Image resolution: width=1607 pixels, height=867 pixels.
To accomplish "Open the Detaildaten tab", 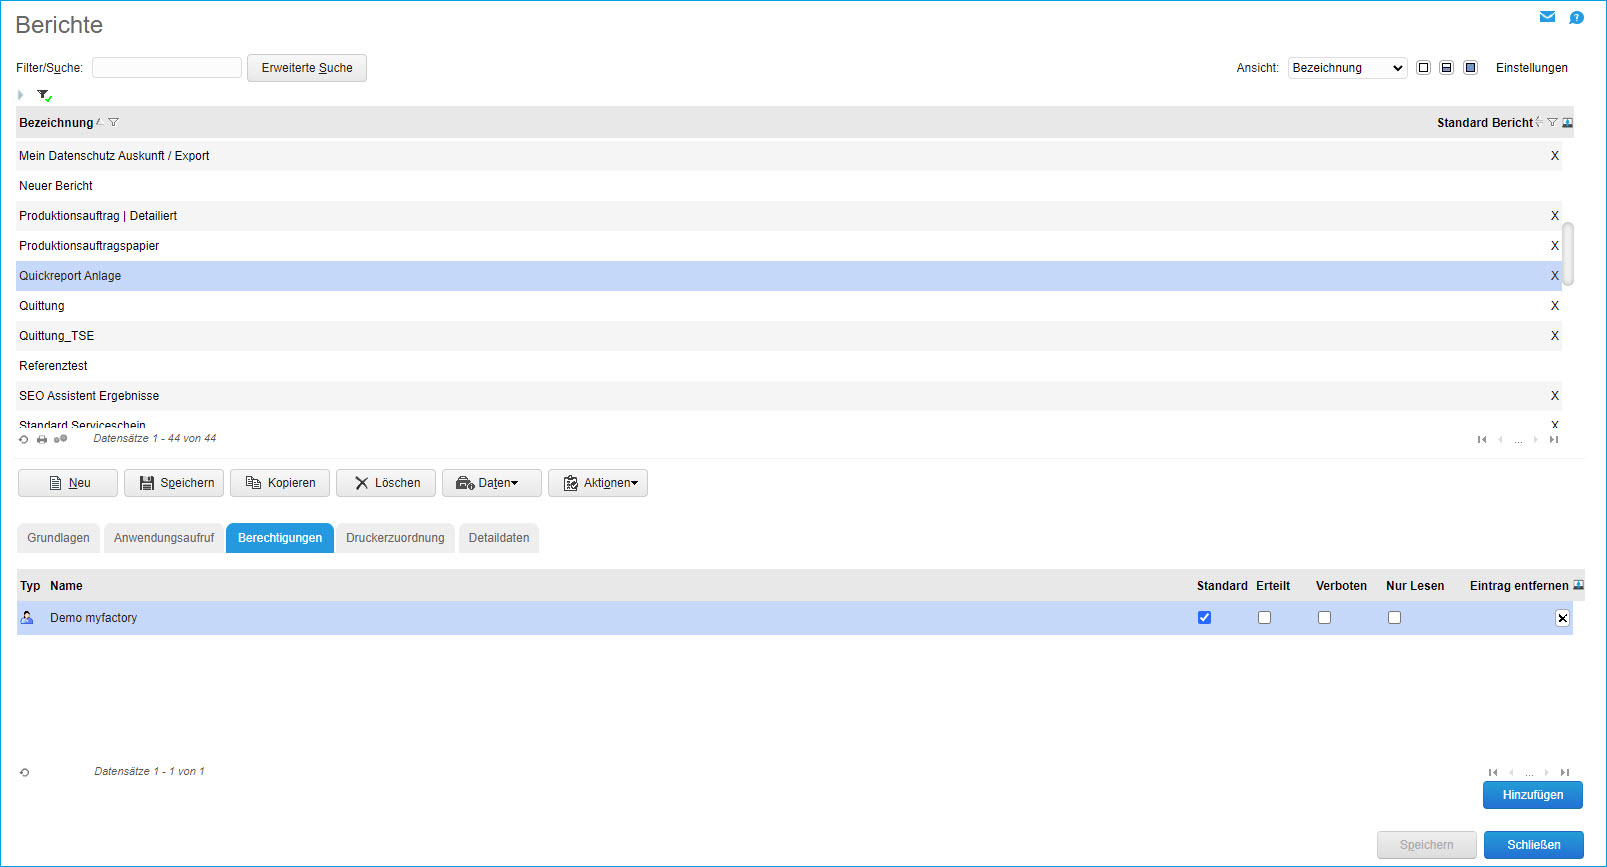I will 499,538.
